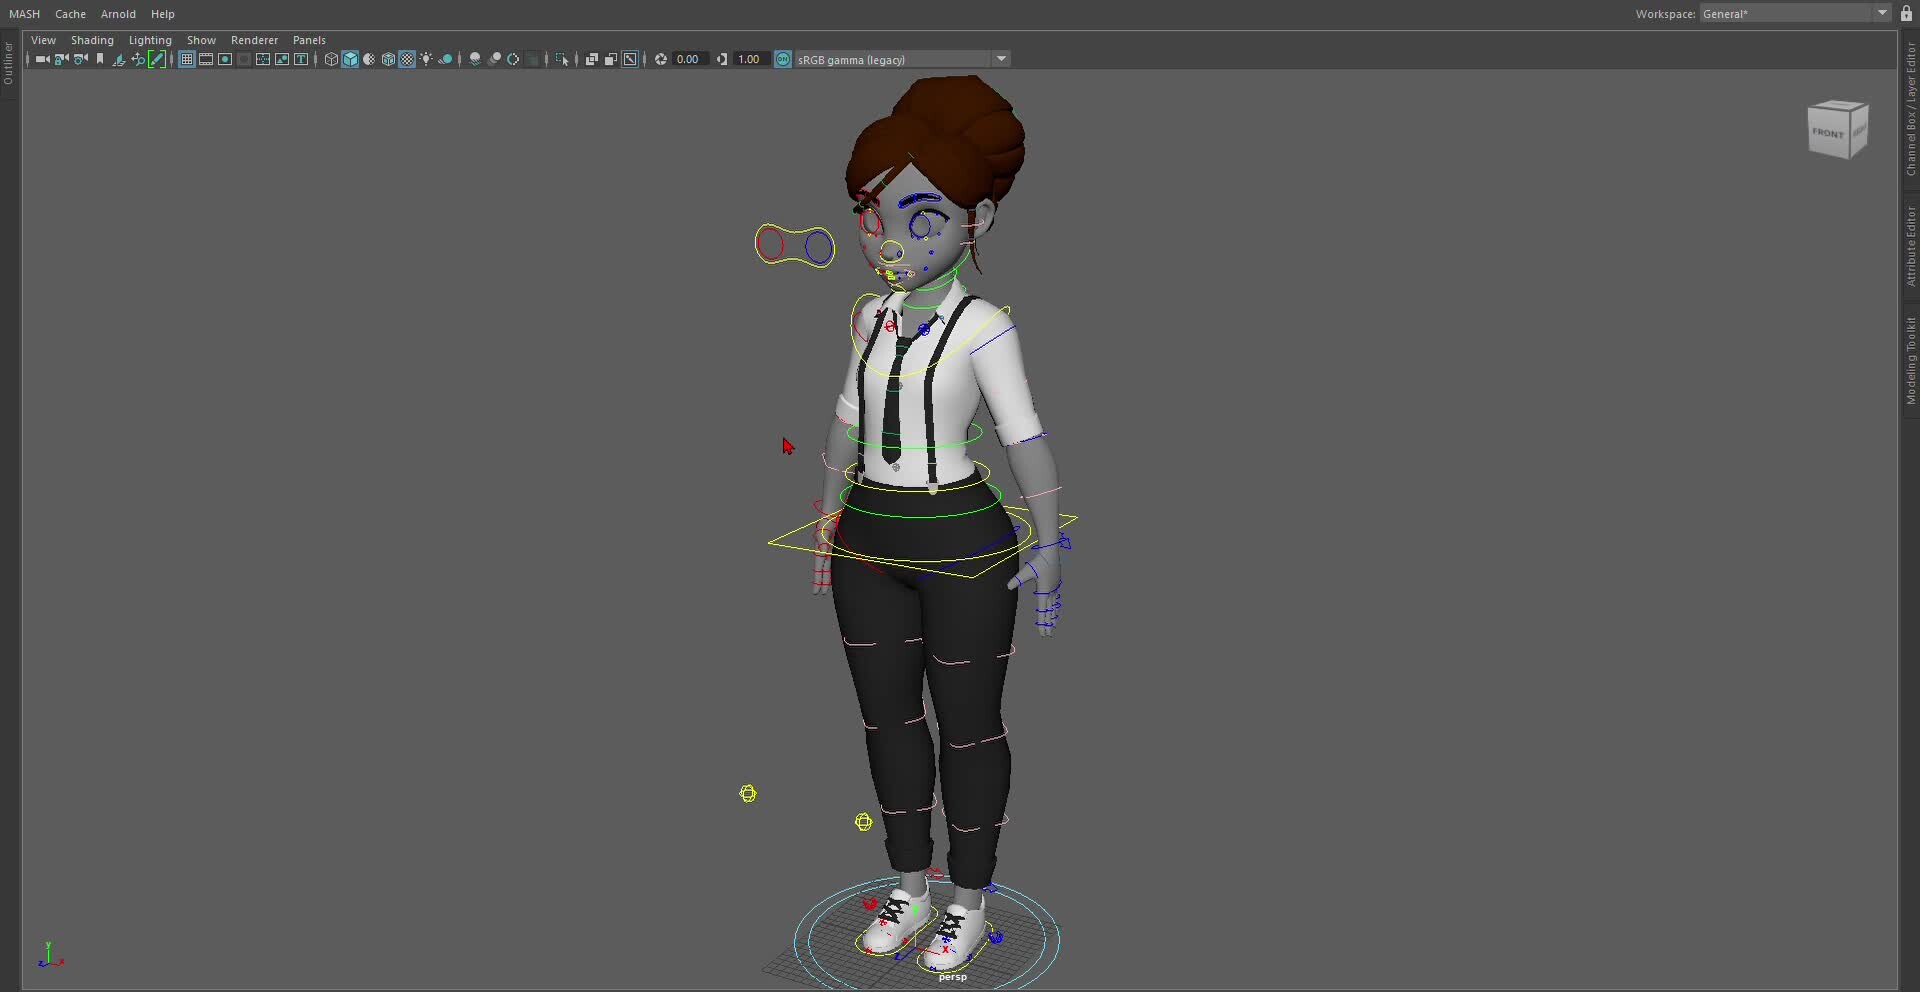The width and height of the screenshot is (1920, 992).
Task: Expand the Renderer menu
Action: pos(254,40)
